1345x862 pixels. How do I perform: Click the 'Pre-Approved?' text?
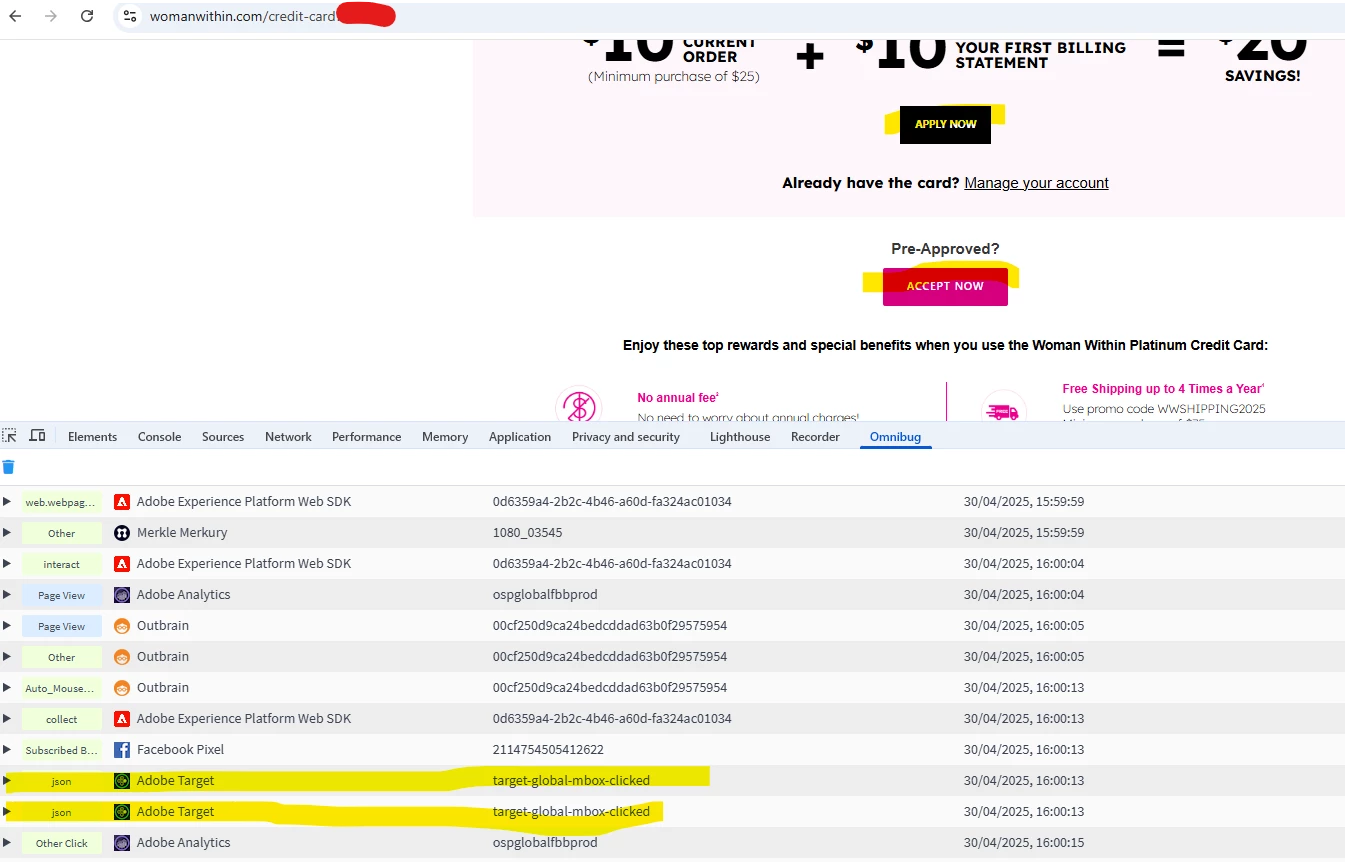pyautogui.click(x=945, y=249)
